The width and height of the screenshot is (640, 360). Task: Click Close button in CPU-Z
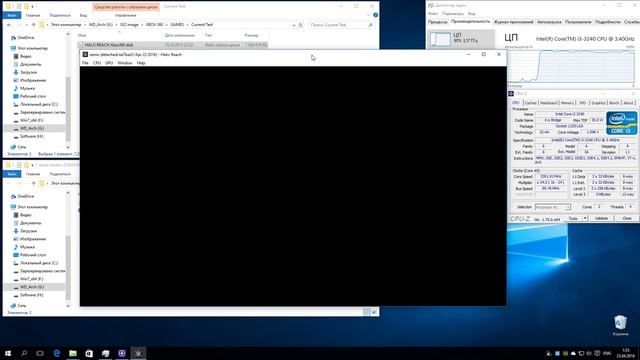[x=627, y=218]
